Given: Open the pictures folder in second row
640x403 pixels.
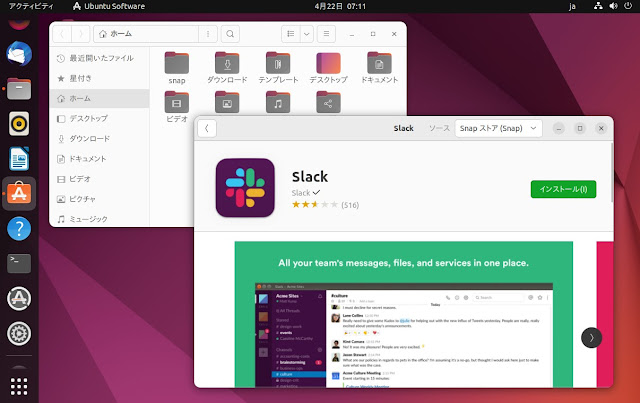Looking at the screenshot, I should pos(227,102).
